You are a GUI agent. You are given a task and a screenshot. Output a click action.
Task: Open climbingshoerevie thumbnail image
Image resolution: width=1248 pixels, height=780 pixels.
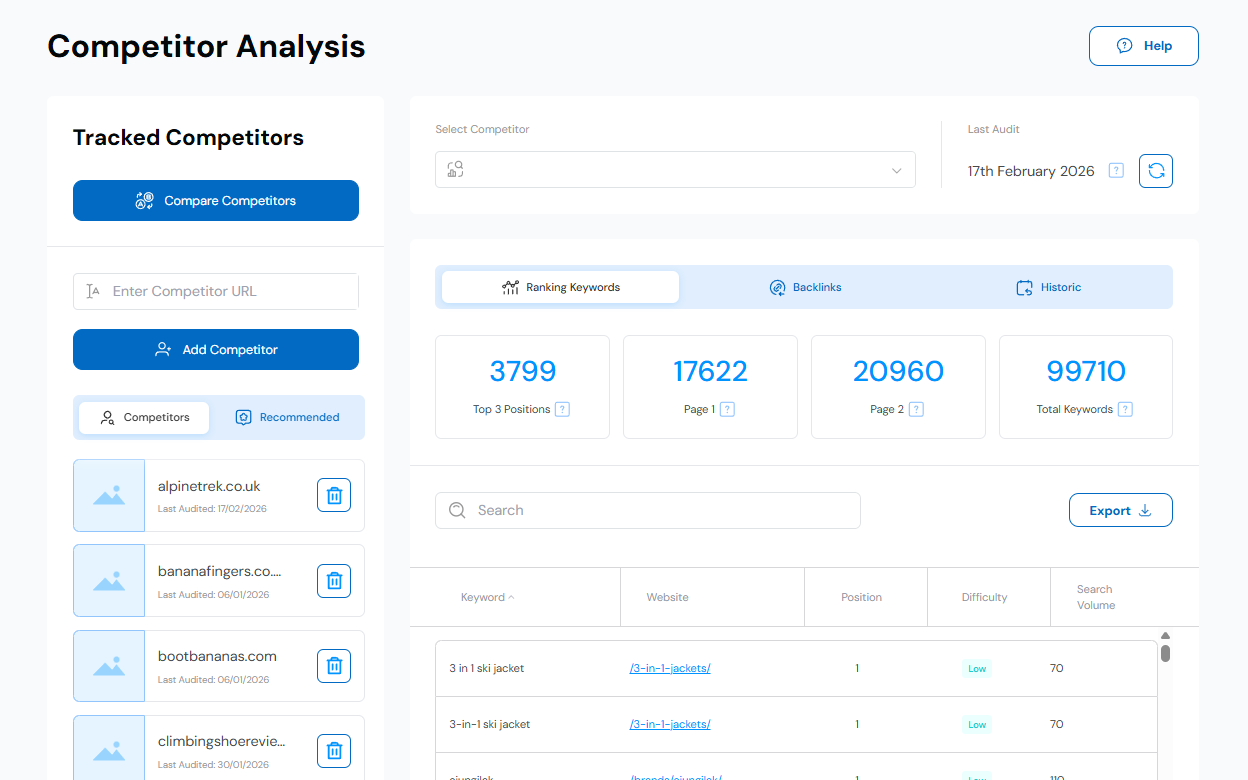tap(109, 748)
